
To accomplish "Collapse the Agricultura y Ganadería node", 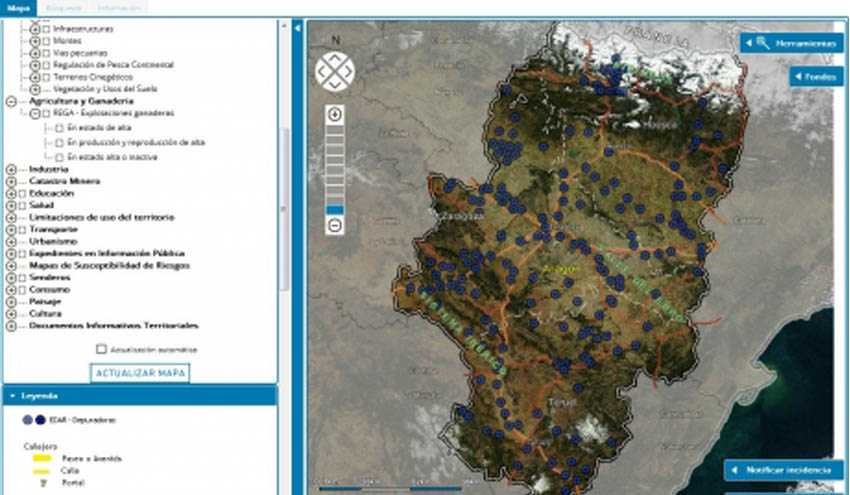I will pos(11,101).
